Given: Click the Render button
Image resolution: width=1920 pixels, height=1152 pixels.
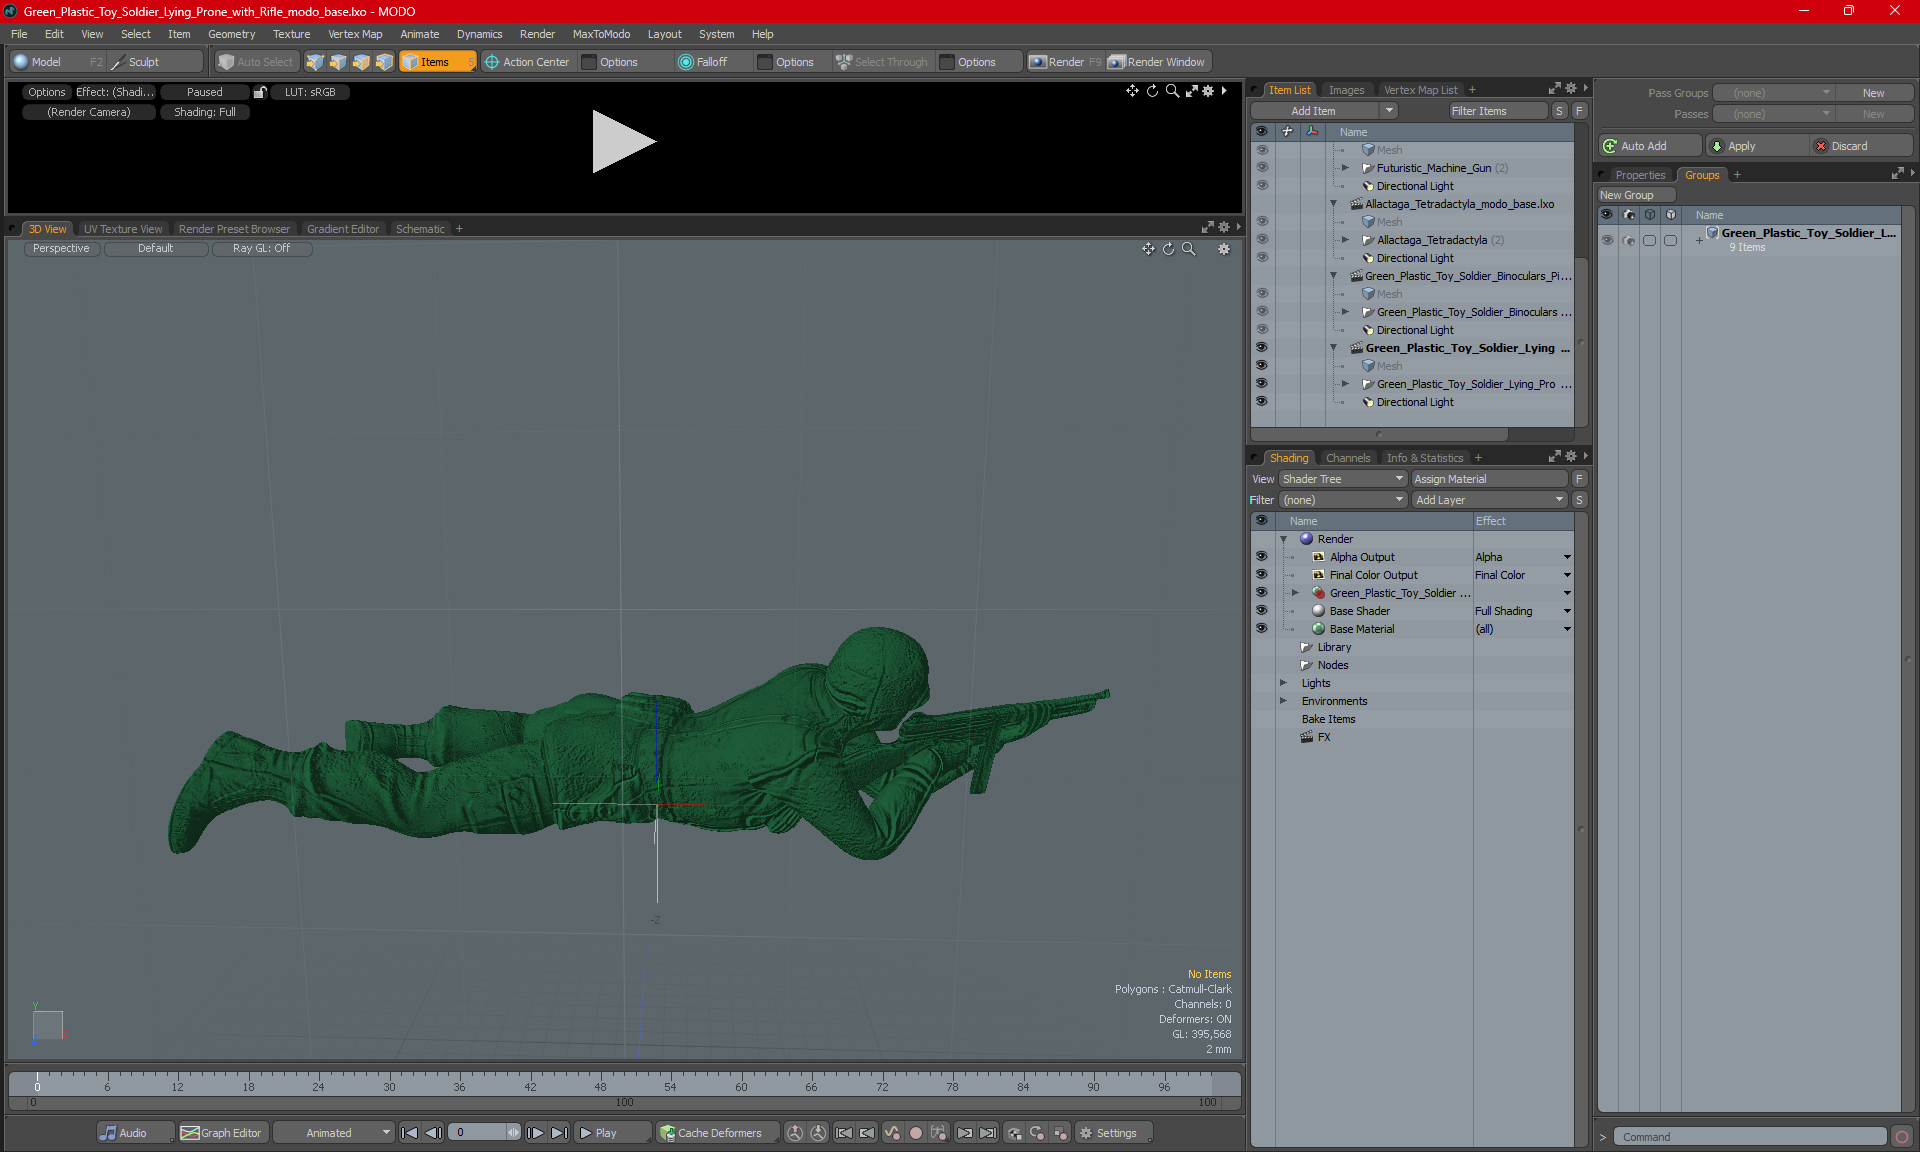Looking at the screenshot, I should (1064, 62).
